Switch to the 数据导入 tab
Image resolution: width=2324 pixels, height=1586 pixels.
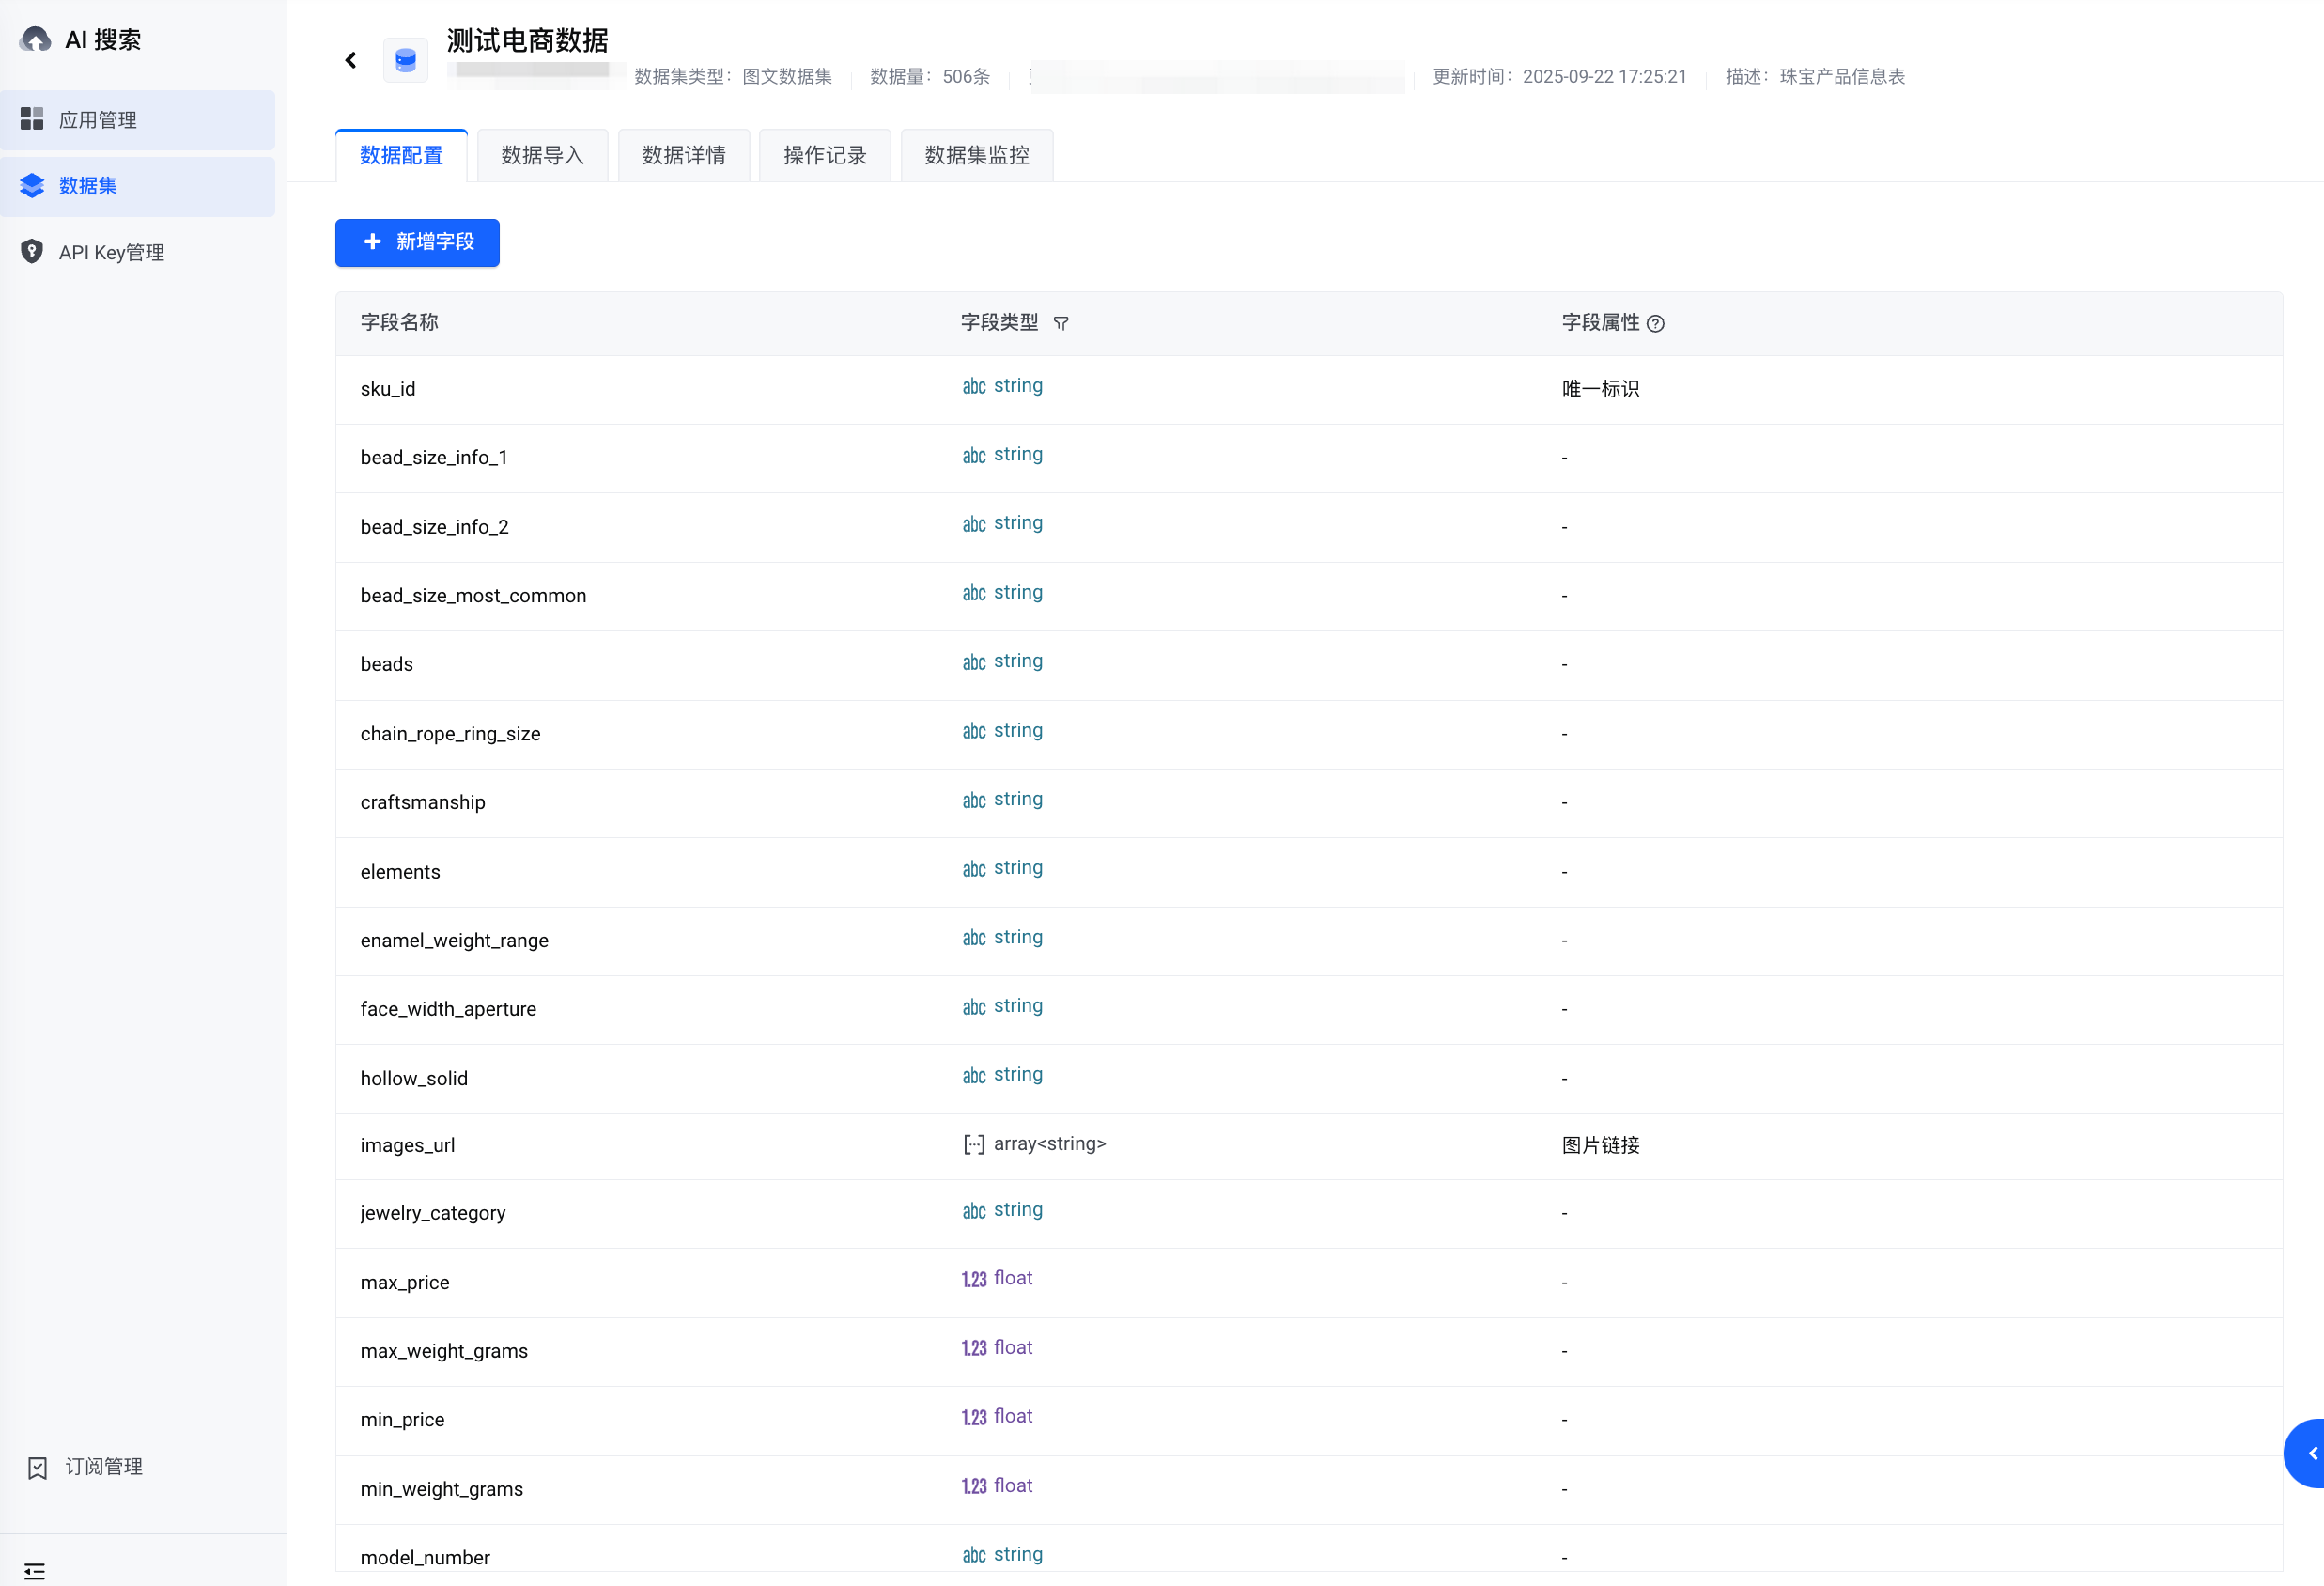pos(542,155)
